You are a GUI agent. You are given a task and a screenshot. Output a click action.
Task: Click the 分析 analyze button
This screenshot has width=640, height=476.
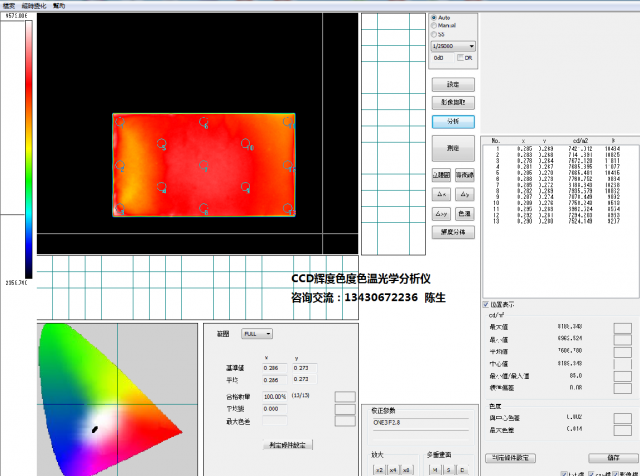(x=452, y=121)
